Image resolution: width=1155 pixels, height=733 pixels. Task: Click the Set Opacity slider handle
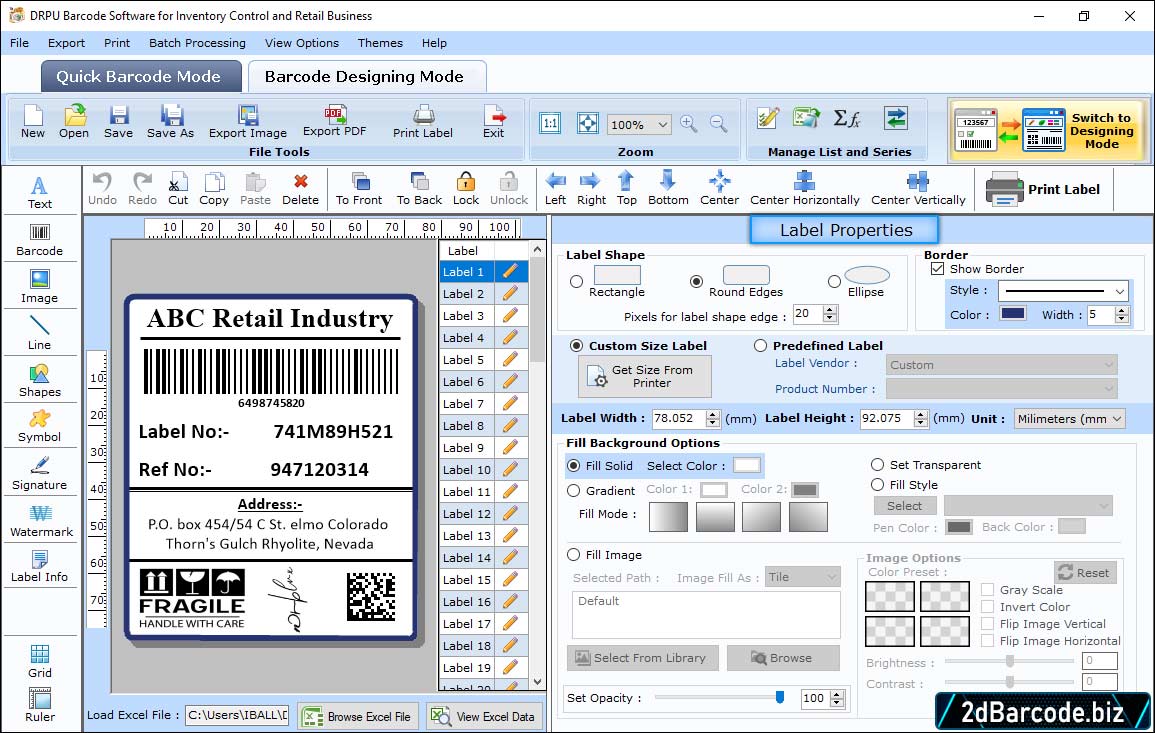click(780, 697)
